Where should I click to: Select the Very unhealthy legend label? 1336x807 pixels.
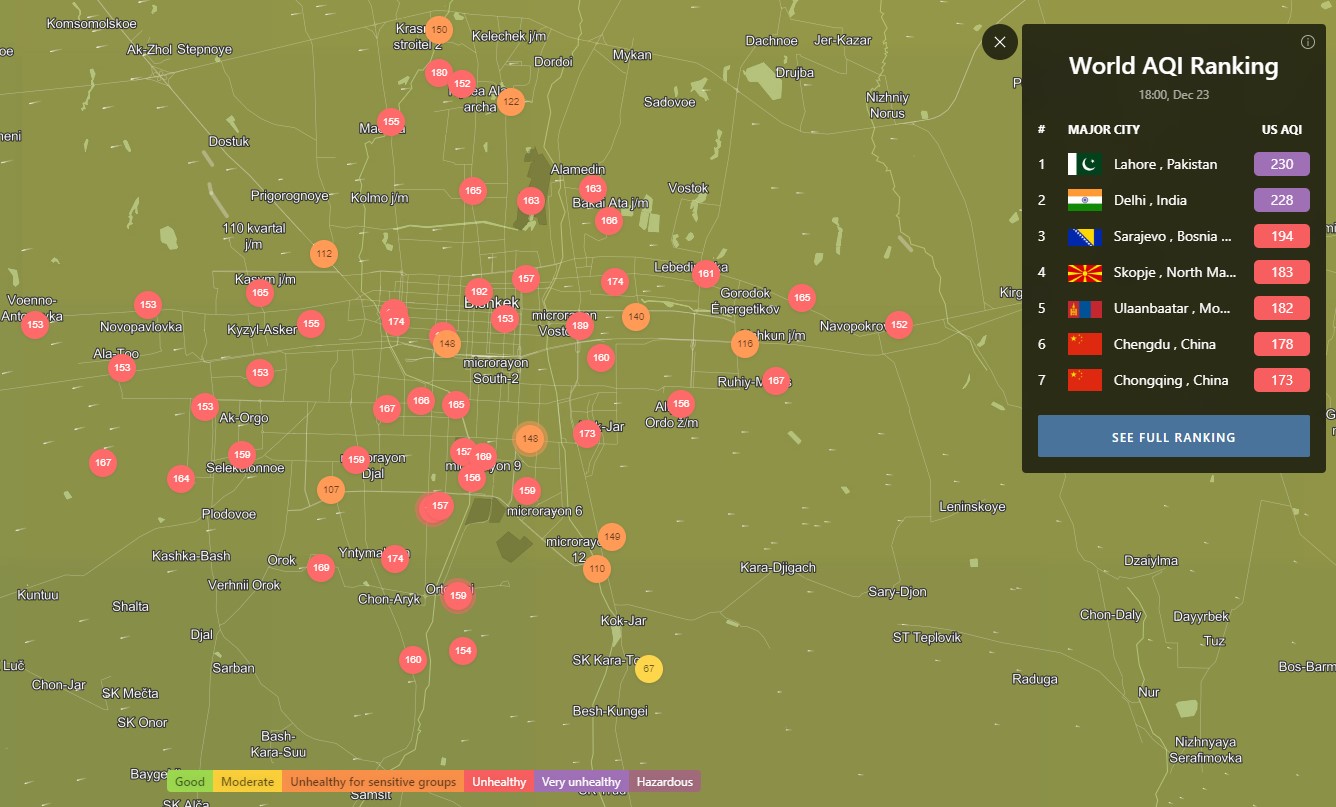pyautogui.click(x=581, y=782)
